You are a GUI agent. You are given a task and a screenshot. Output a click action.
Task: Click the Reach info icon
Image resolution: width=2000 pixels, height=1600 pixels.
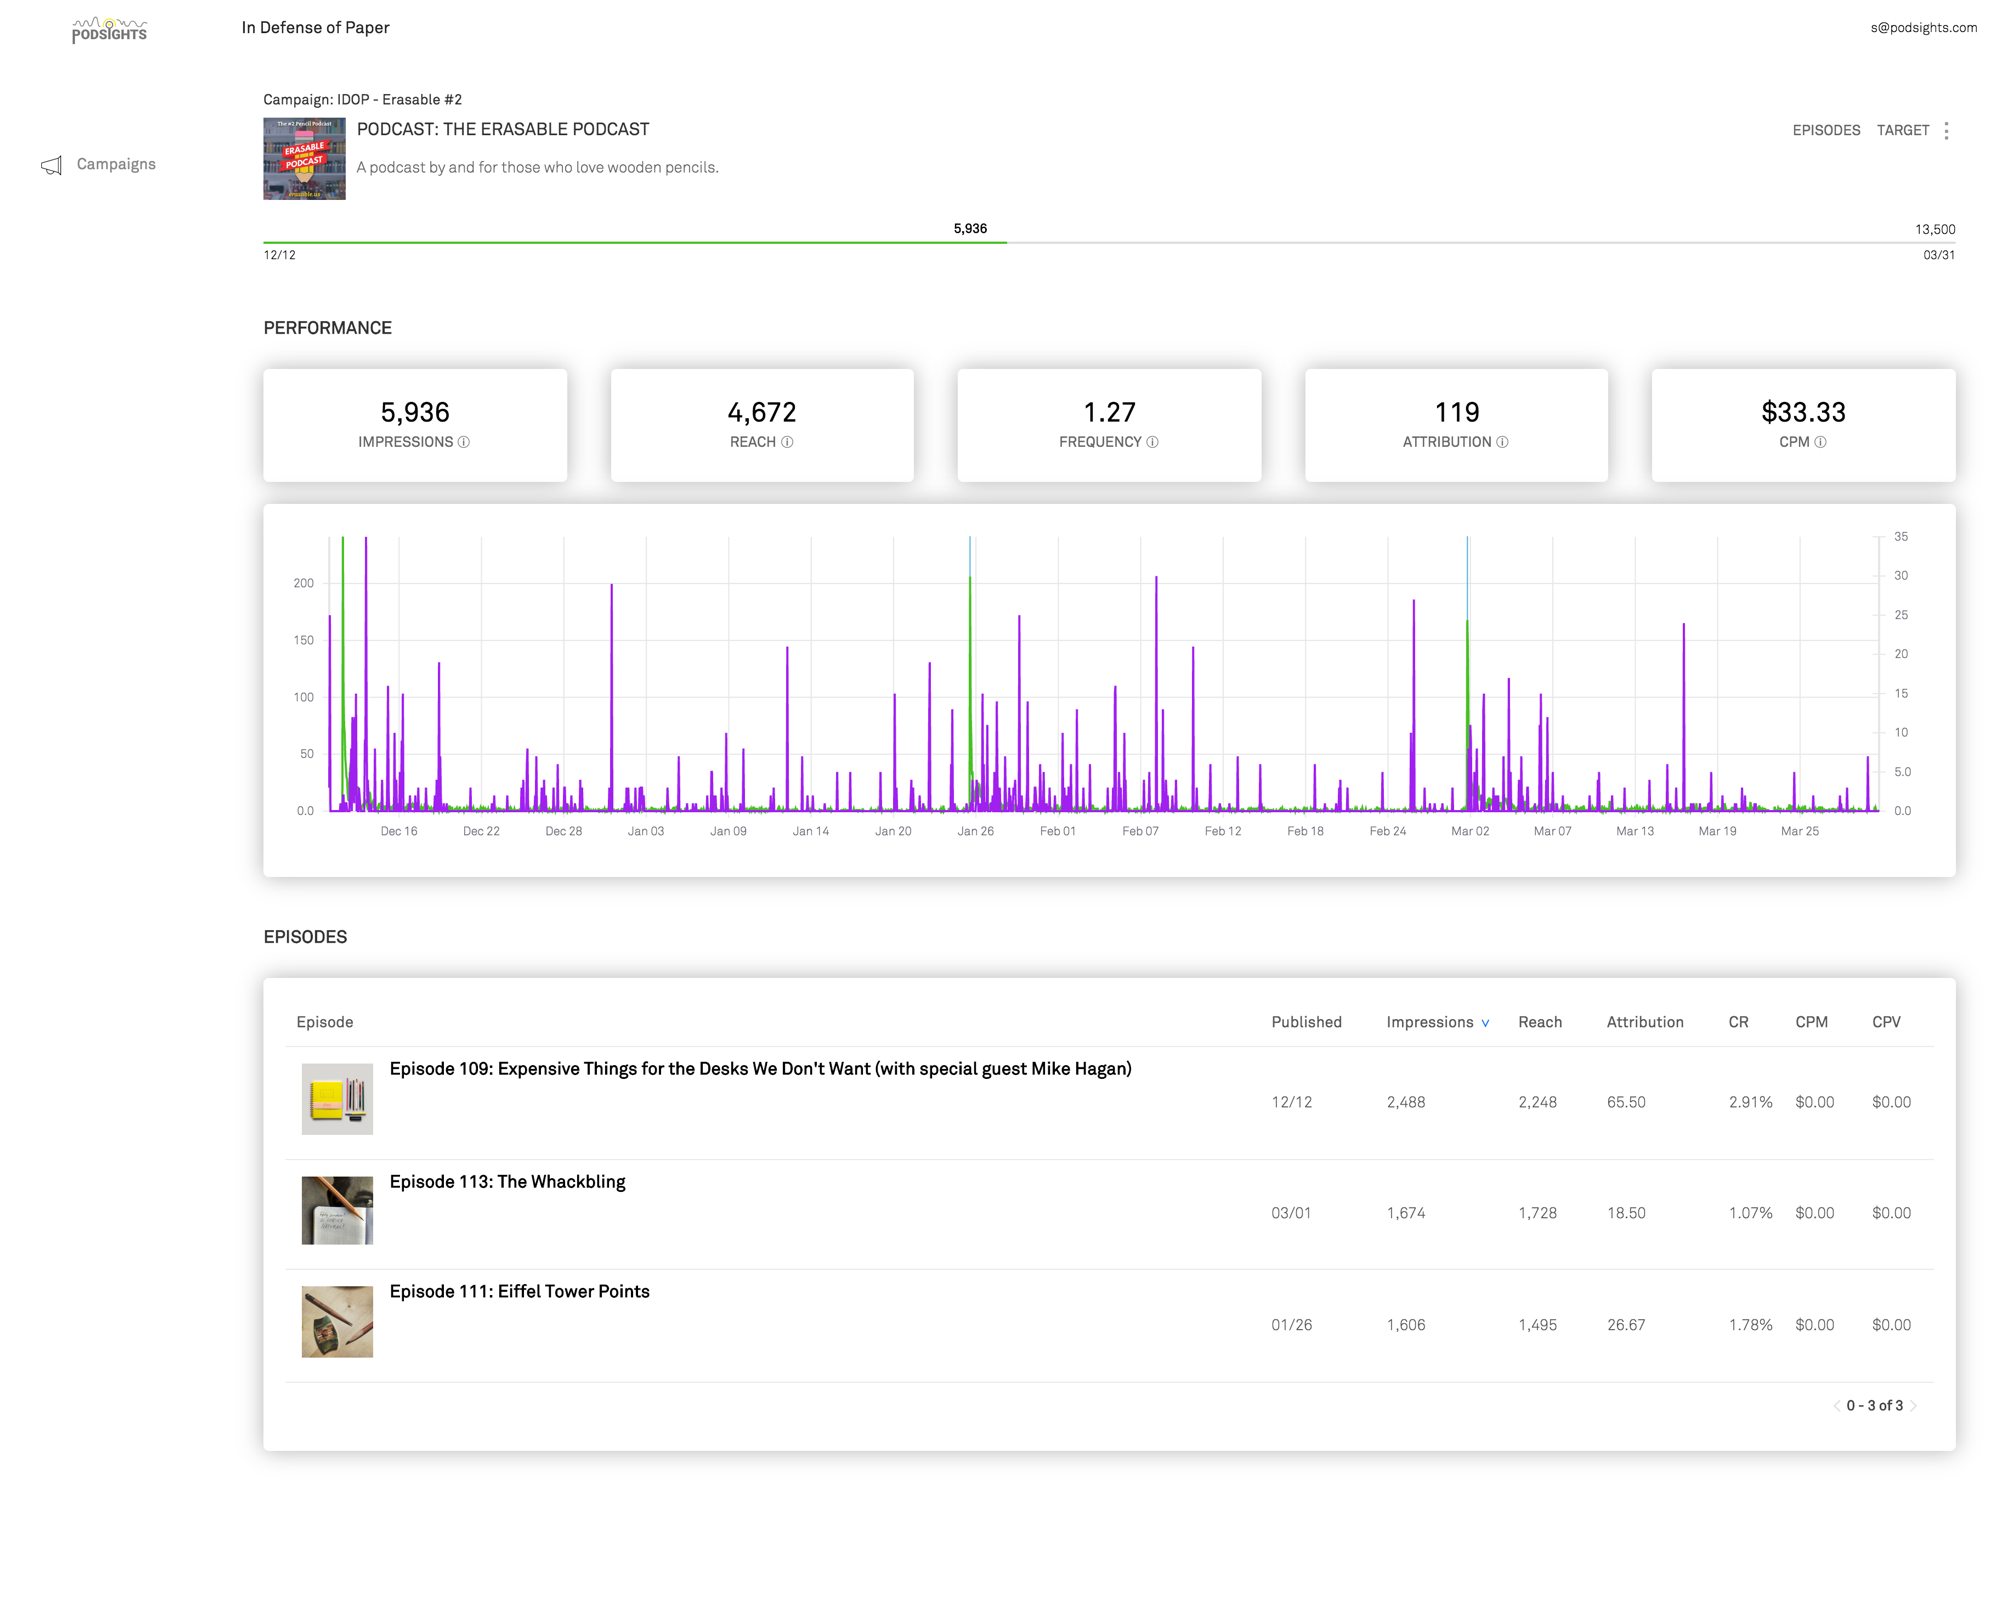tap(787, 441)
